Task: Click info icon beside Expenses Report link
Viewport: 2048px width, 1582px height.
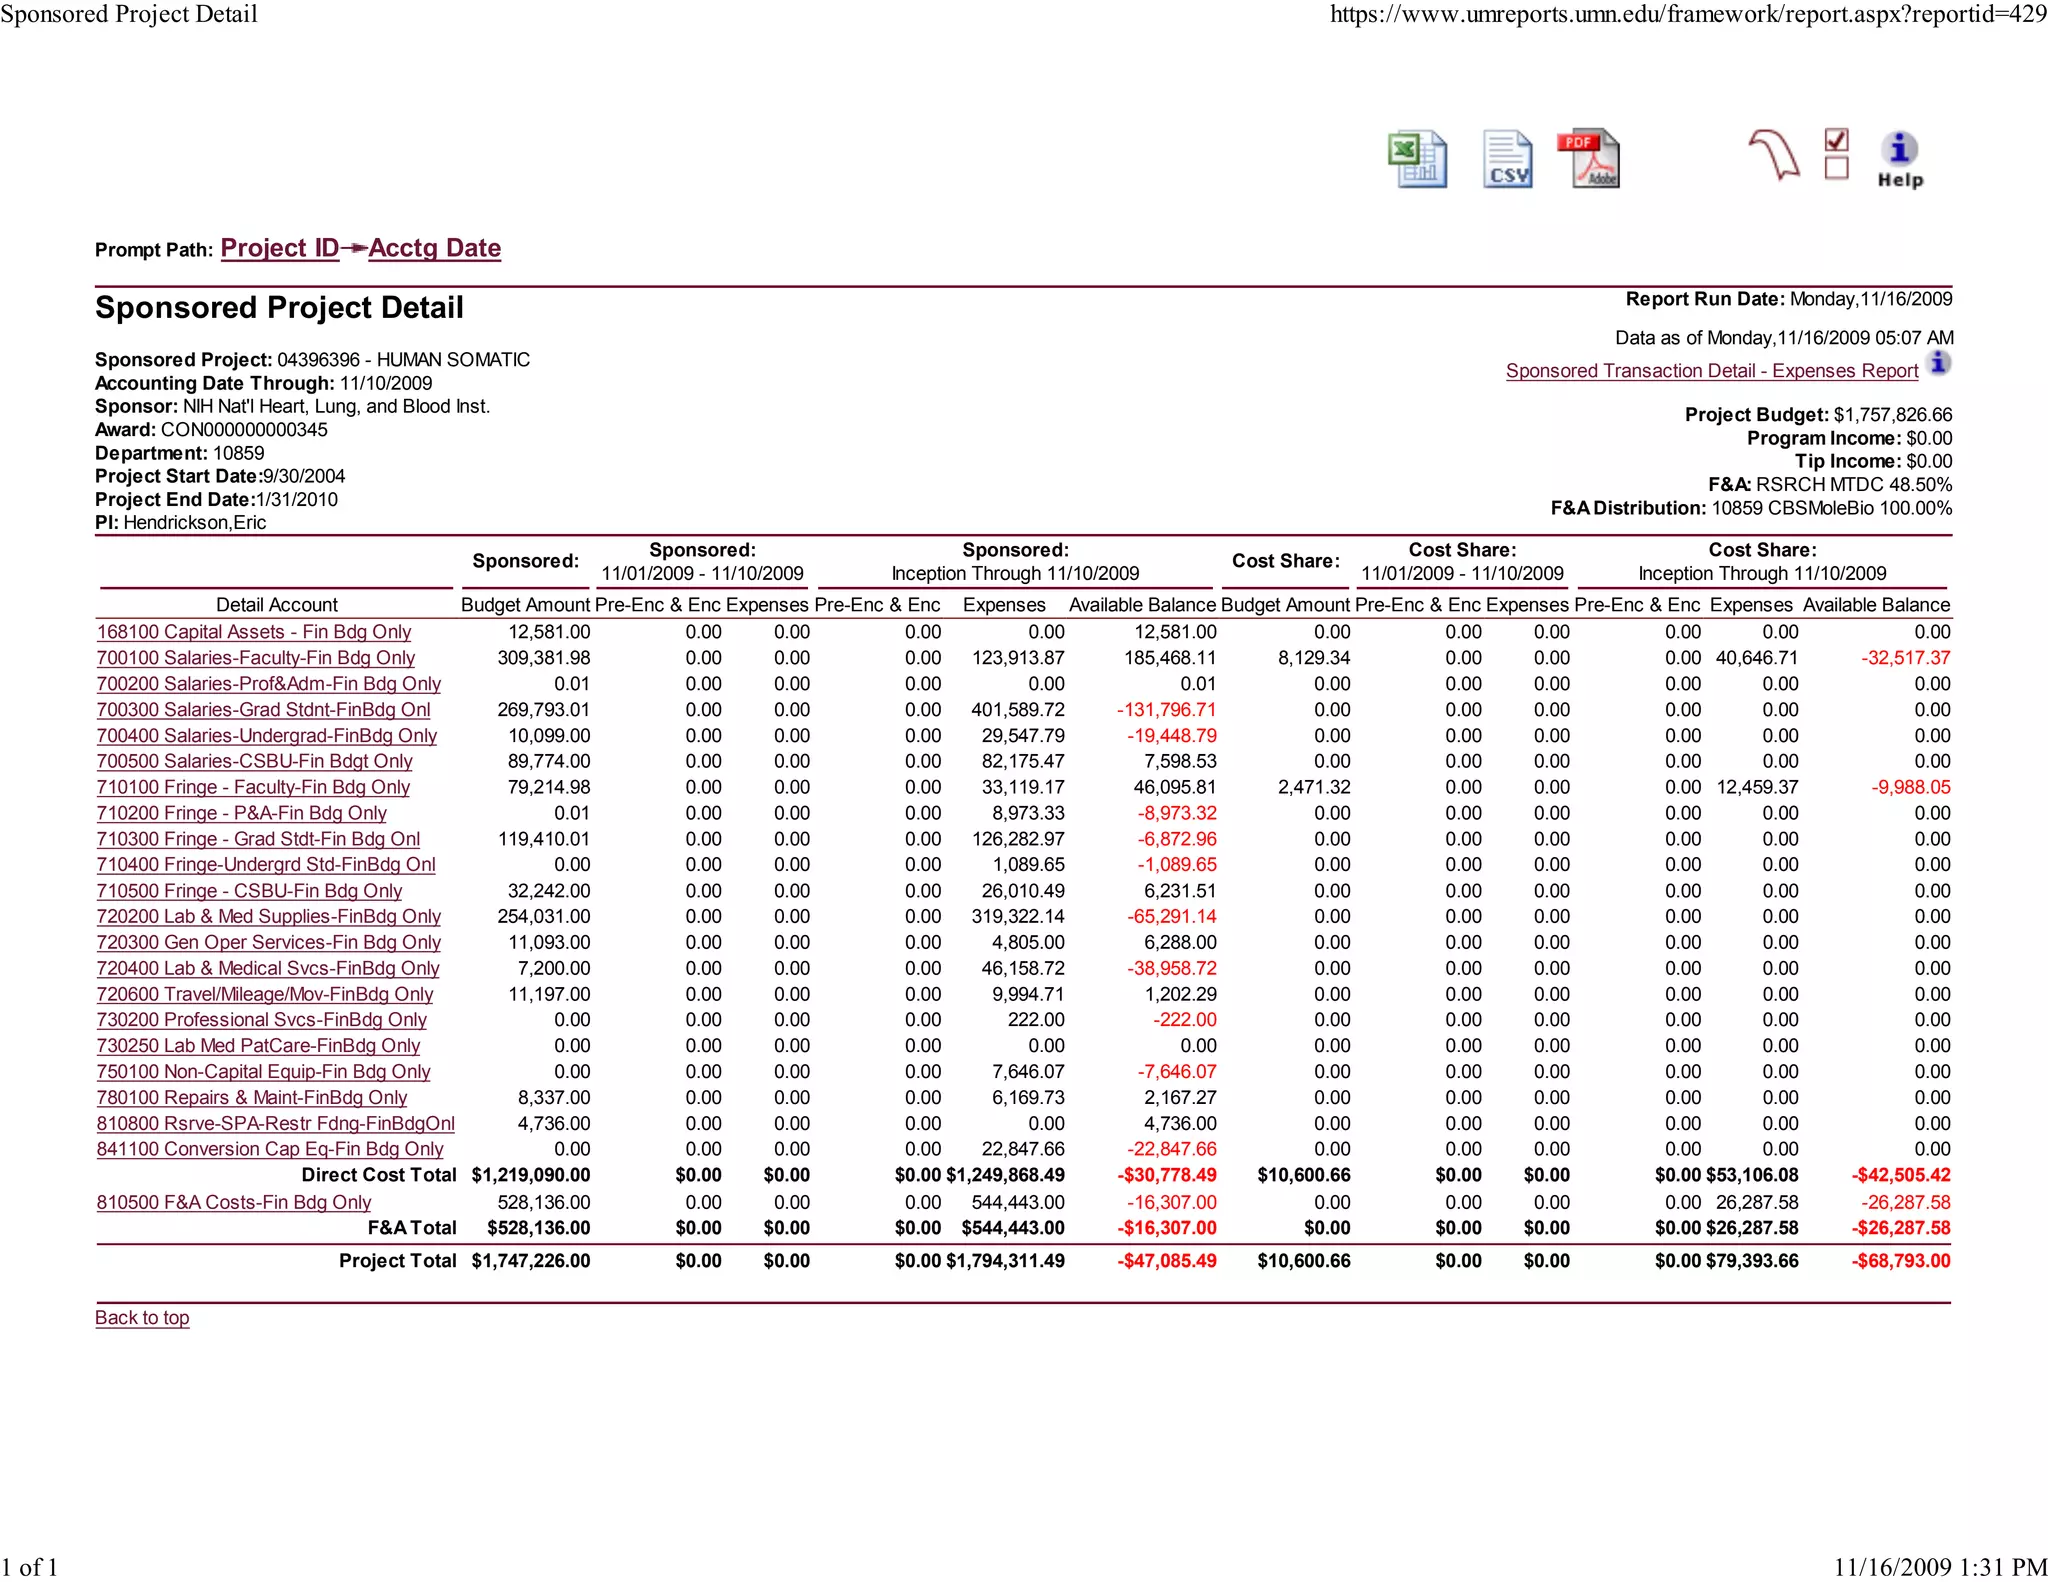Action: coord(1939,363)
